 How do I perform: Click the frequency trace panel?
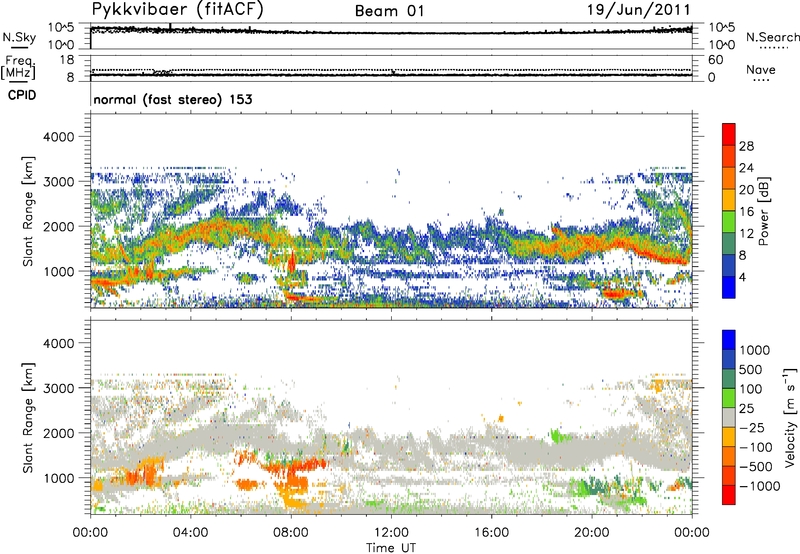coord(391,68)
